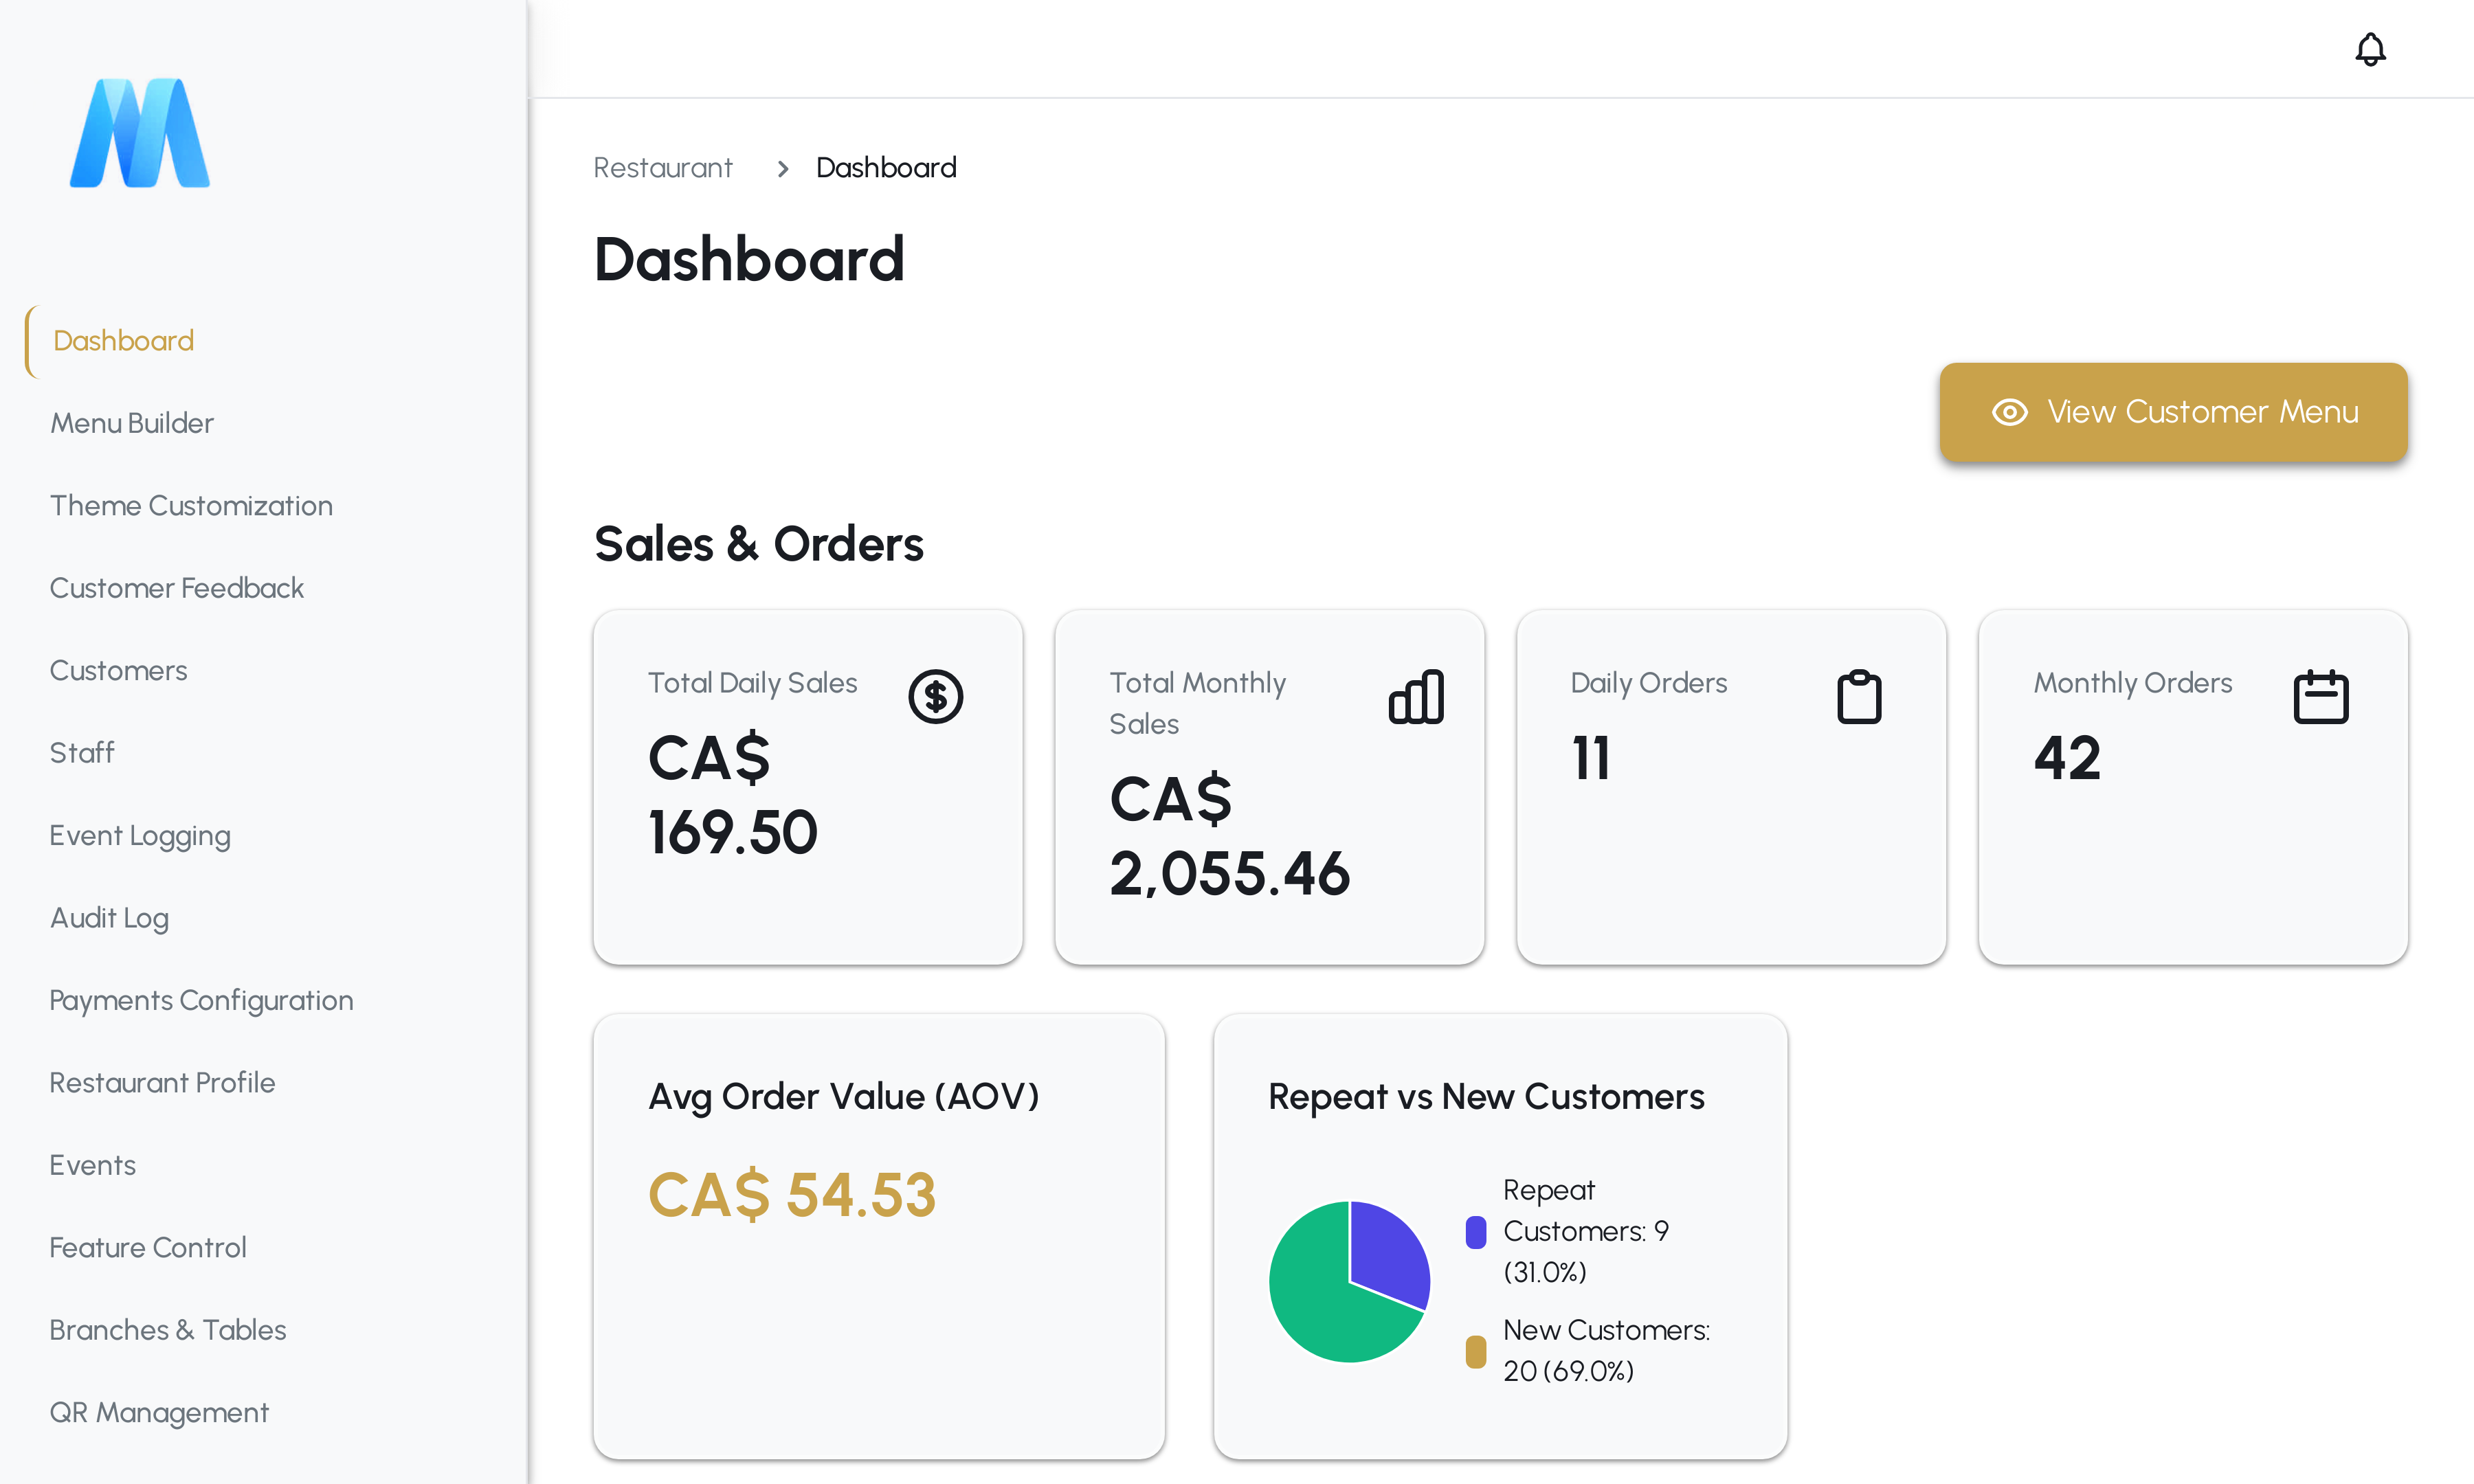This screenshot has width=2474, height=1484.
Task: Click the New Customers: 20 (69.0%) legend
Action: tap(1606, 1351)
